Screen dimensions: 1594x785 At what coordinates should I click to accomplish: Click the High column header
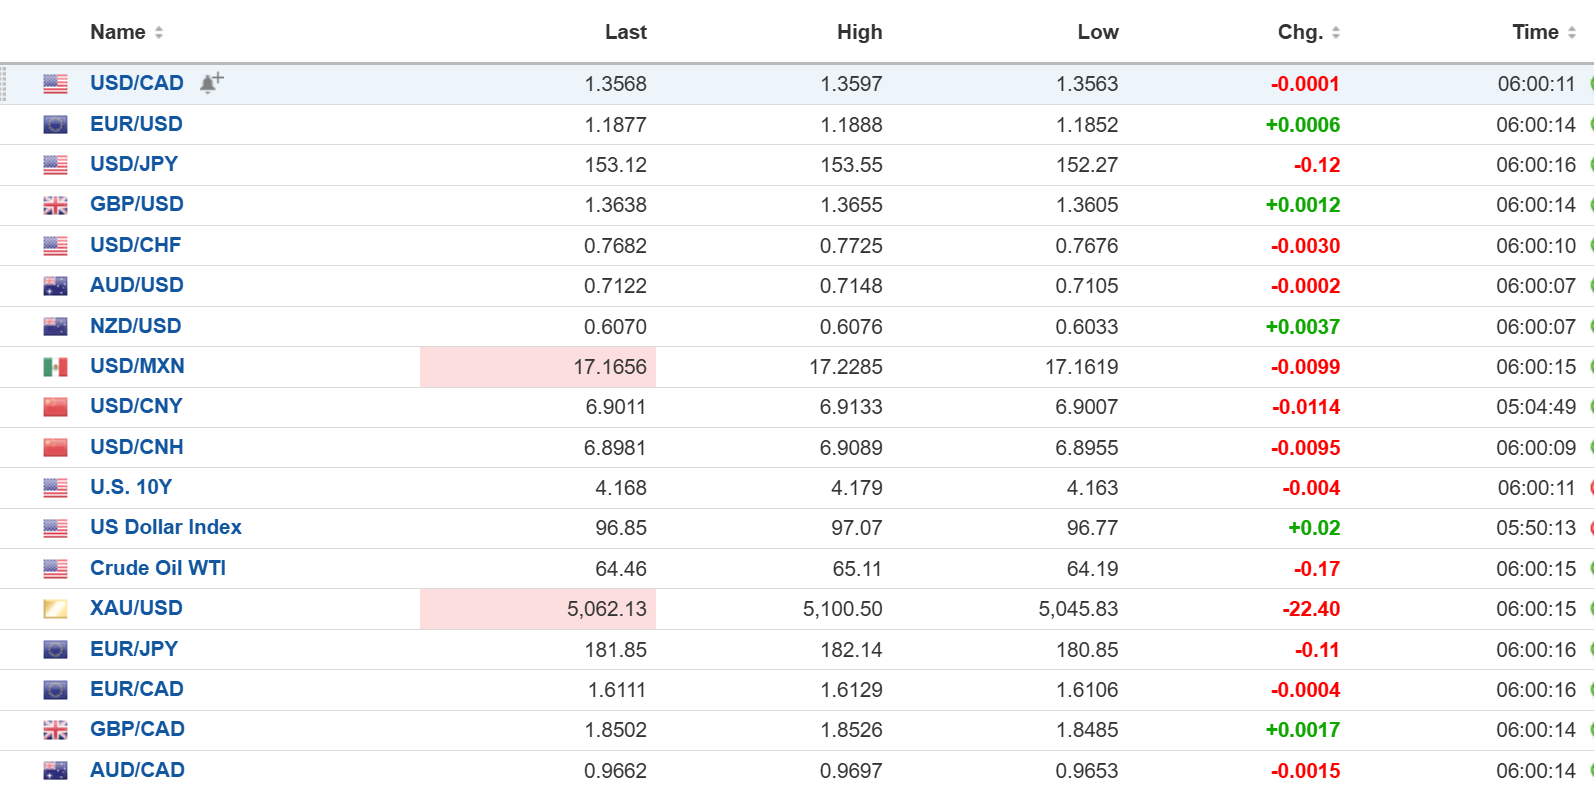[859, 32]
